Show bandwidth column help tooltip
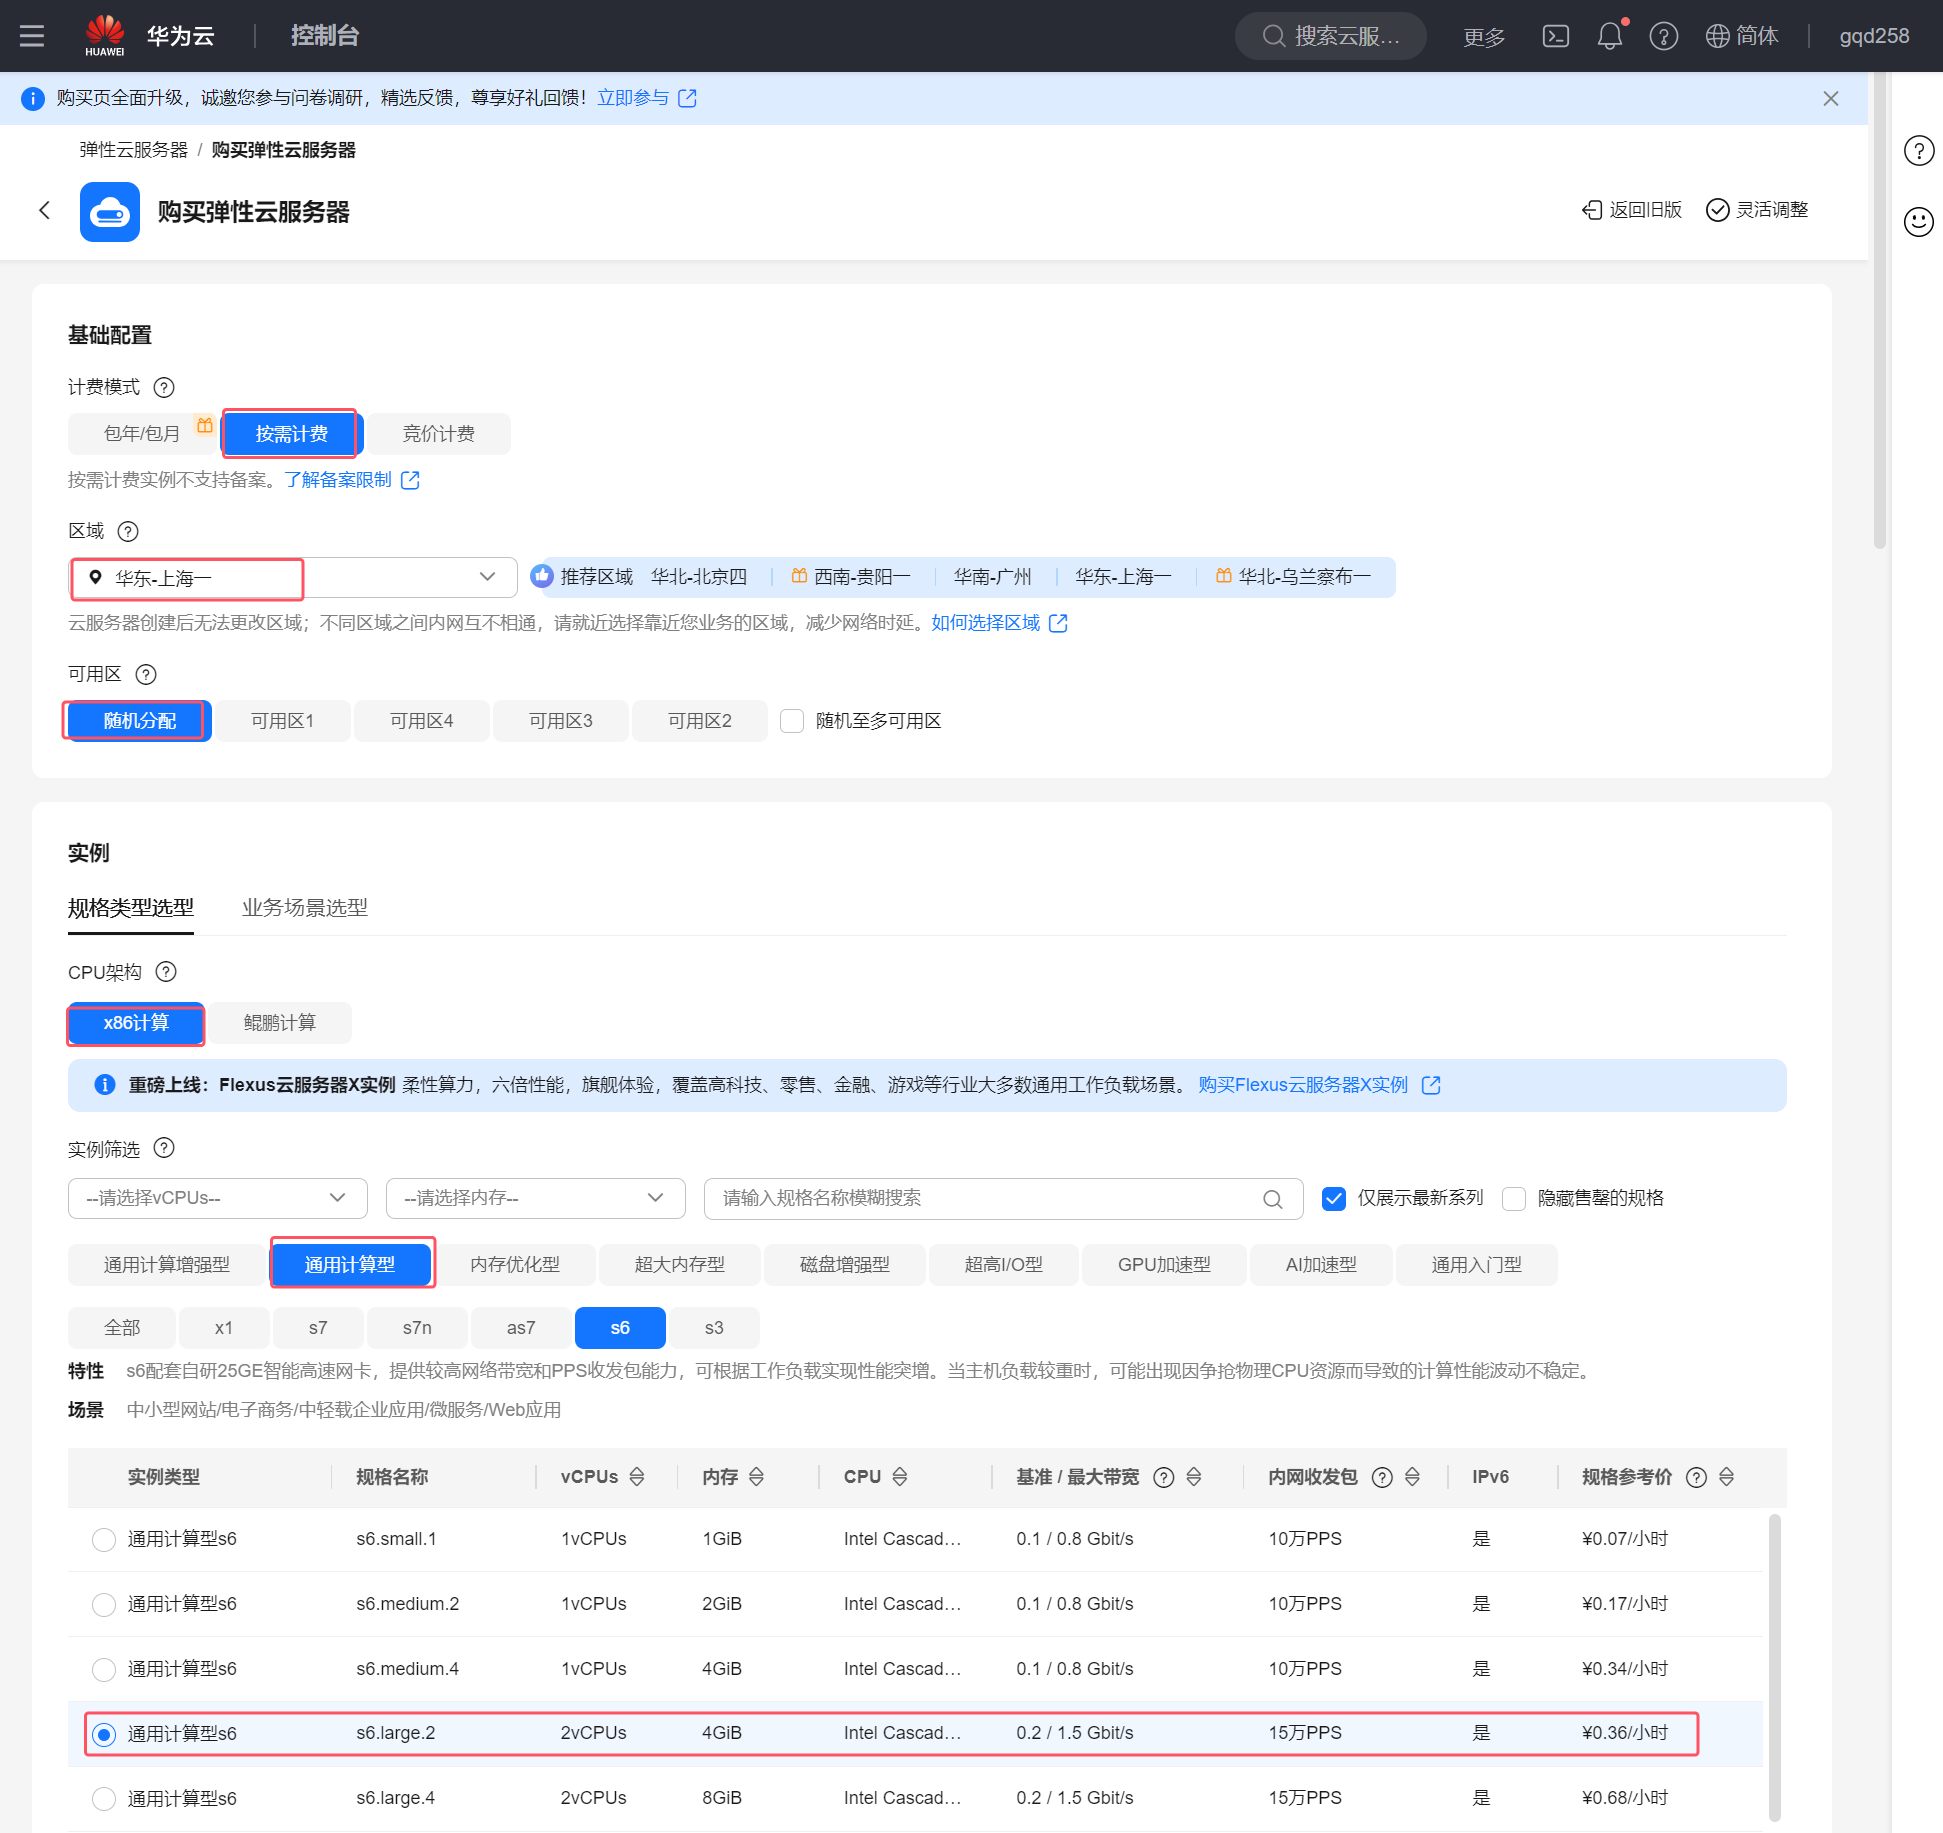1943x1833 pixels. [1163, 1477]
